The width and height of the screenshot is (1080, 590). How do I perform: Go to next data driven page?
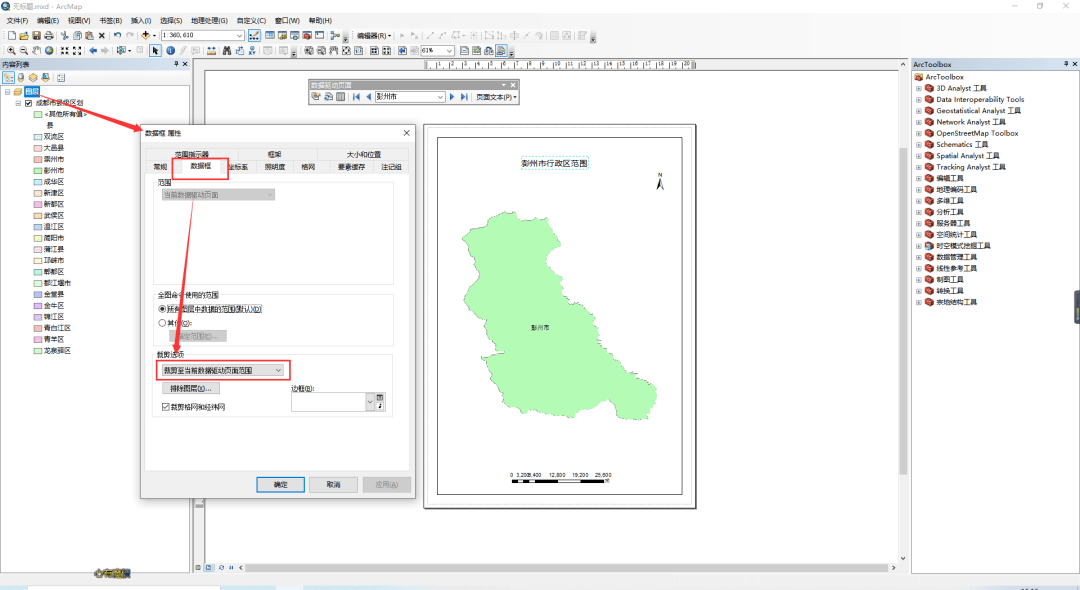coord(452,97)
